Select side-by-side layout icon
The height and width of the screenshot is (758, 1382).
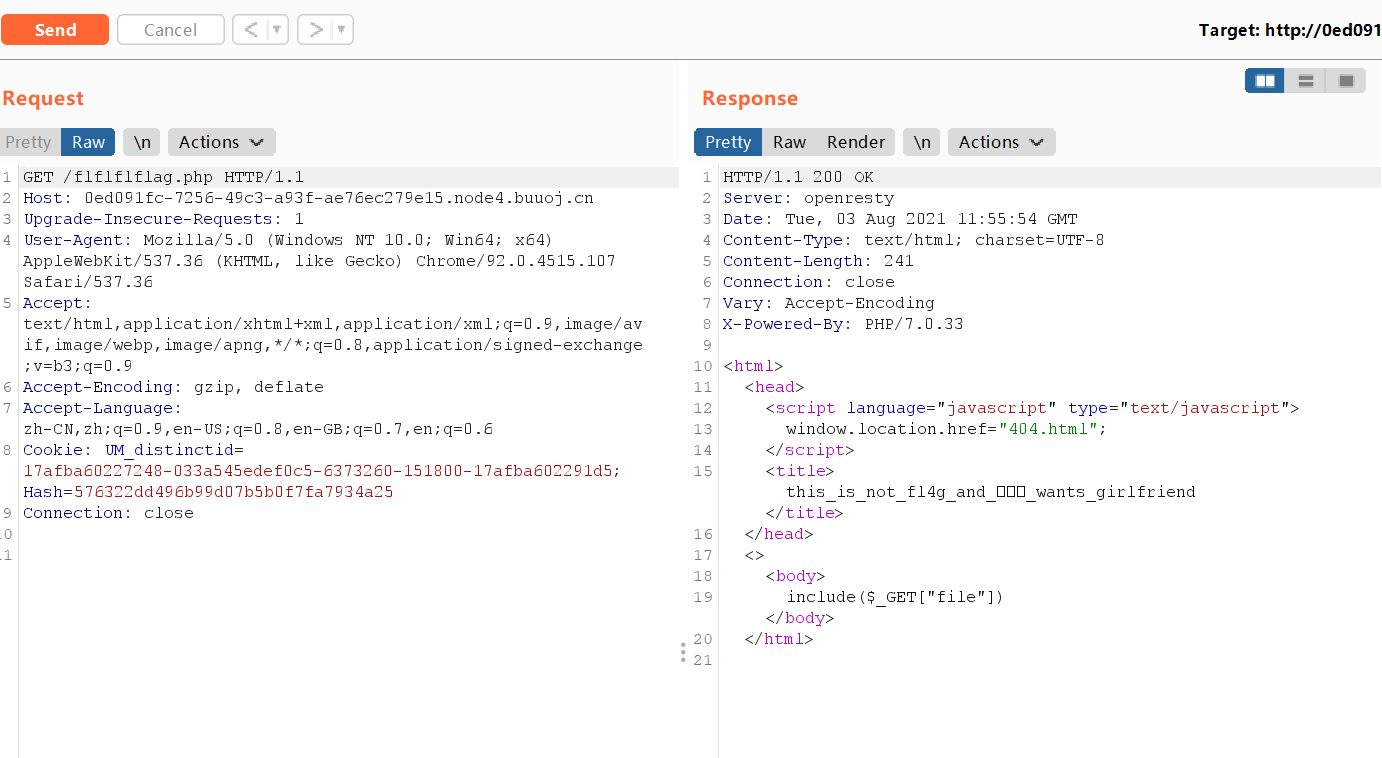[x=1265, y=81]
